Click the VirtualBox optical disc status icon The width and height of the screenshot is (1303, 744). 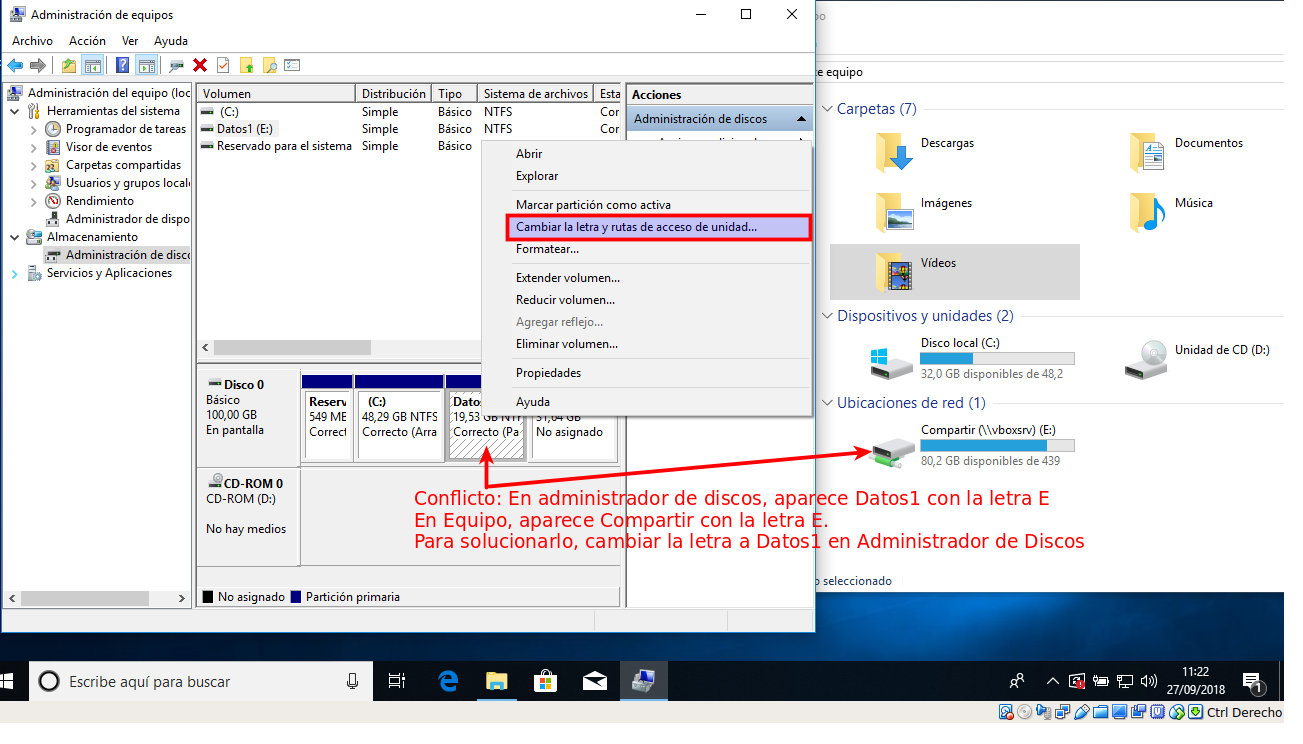pyautogui.click(x=1024, y=712)
